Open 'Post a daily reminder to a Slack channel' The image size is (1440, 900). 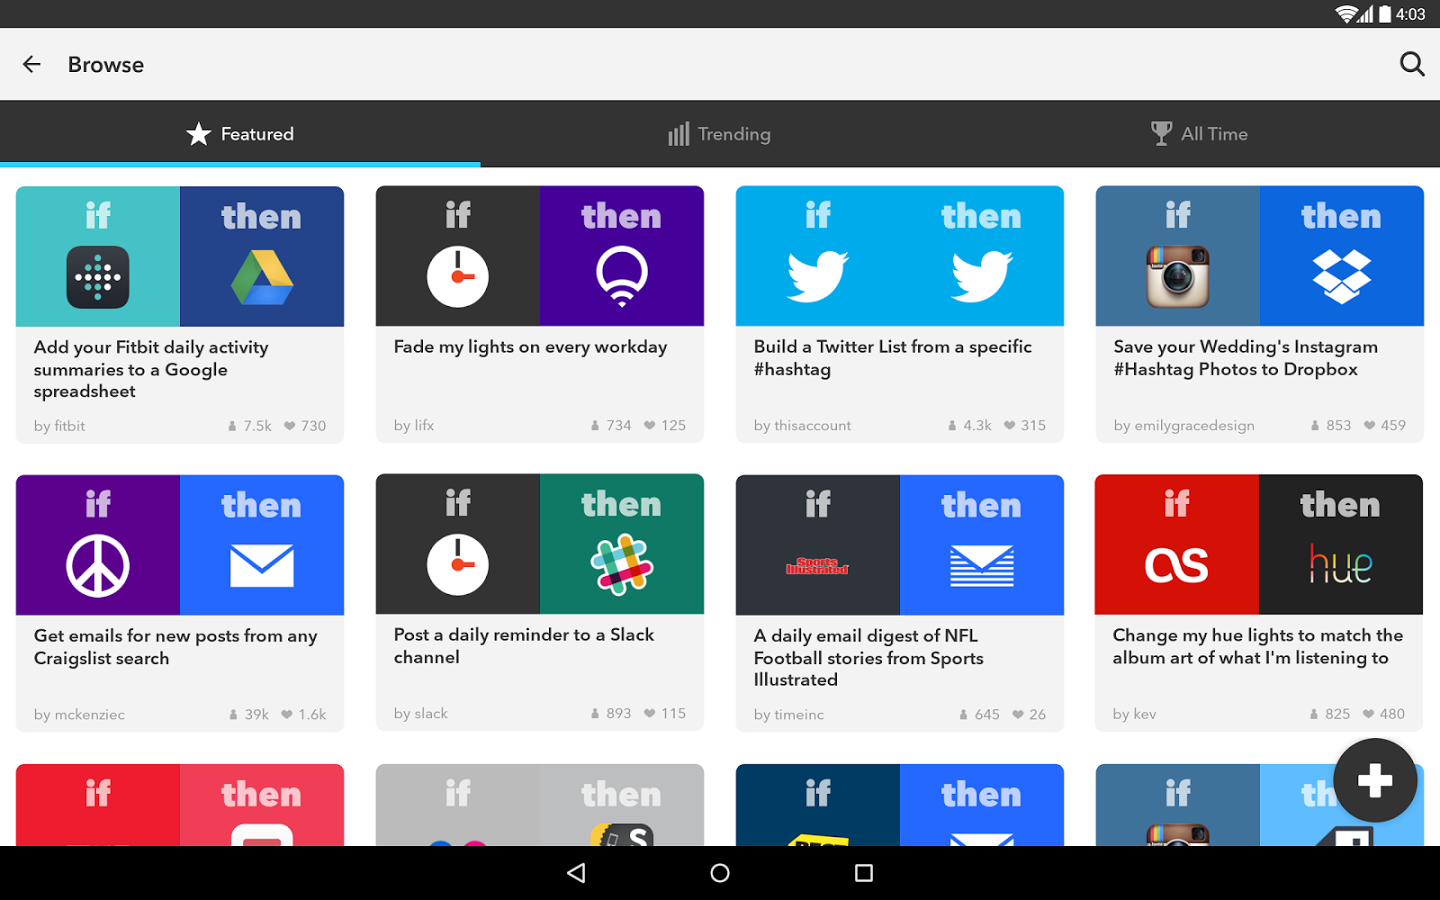[x=524, y=646]
